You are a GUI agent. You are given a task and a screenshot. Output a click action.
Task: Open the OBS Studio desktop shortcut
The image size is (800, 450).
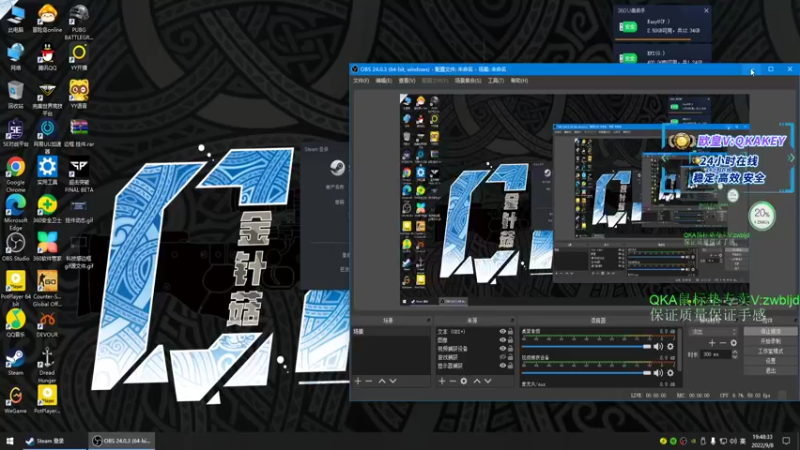pos(15,247)
